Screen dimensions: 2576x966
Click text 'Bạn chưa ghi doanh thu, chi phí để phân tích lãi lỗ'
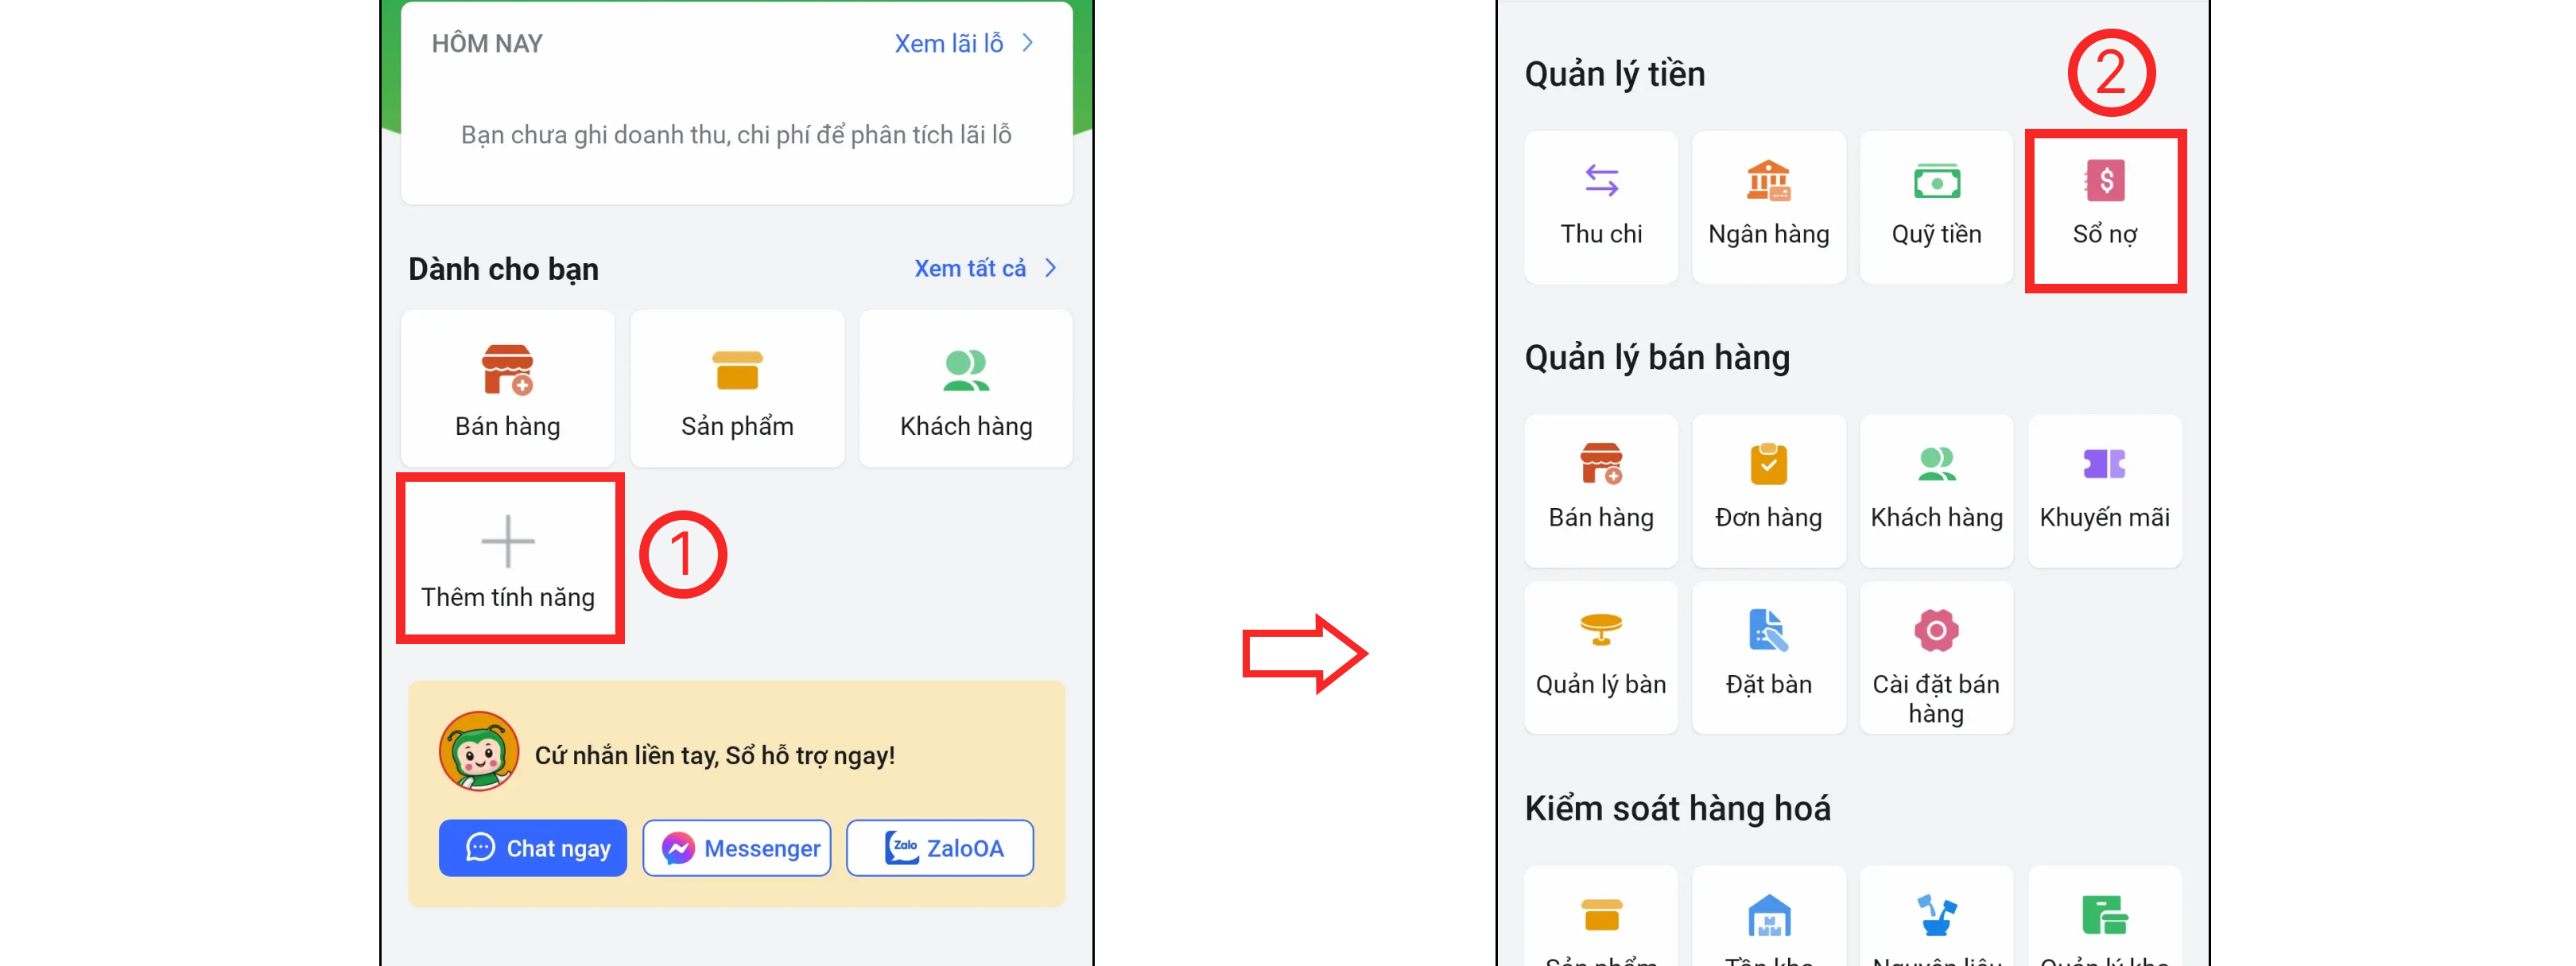coord(736,135)
